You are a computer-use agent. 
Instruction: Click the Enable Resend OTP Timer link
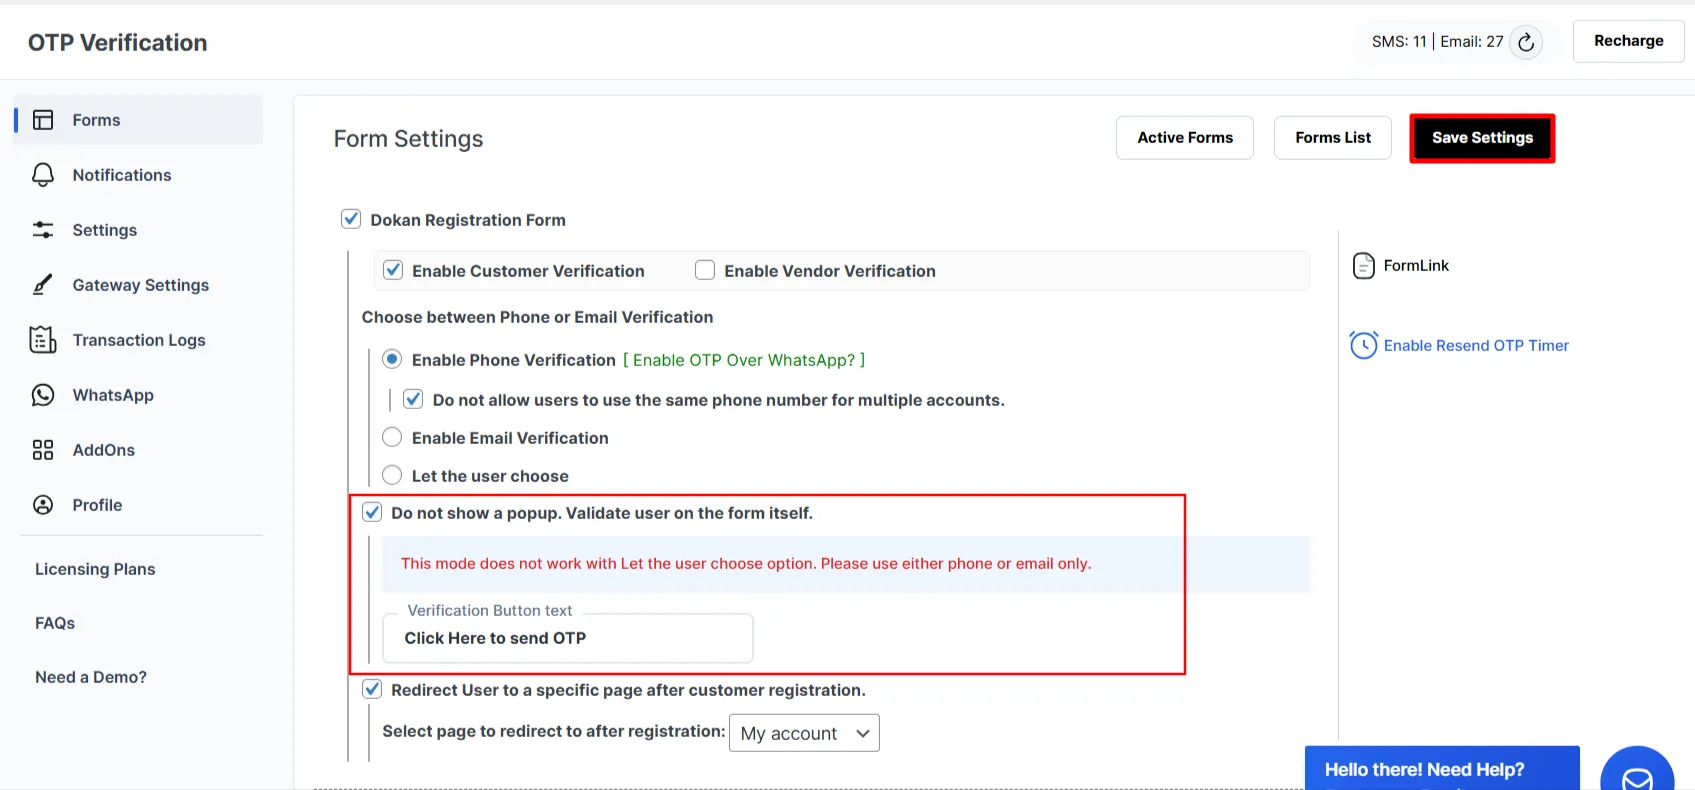(x=1476, y=345)
